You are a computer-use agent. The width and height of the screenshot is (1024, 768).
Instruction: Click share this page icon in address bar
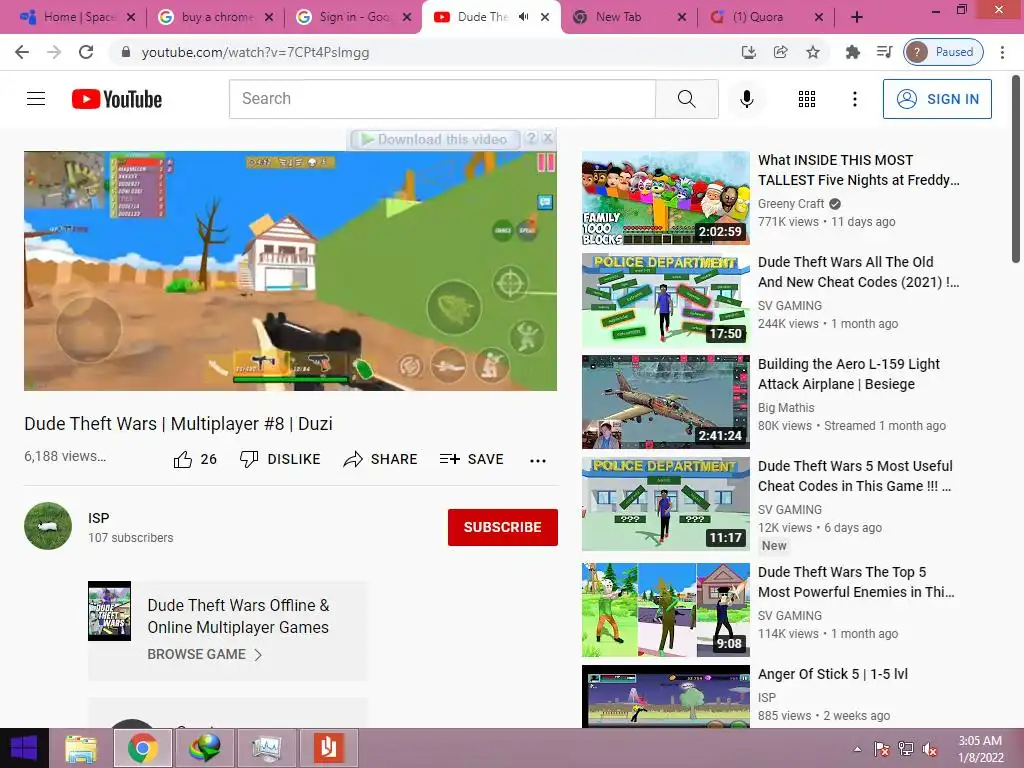point(780,52)
